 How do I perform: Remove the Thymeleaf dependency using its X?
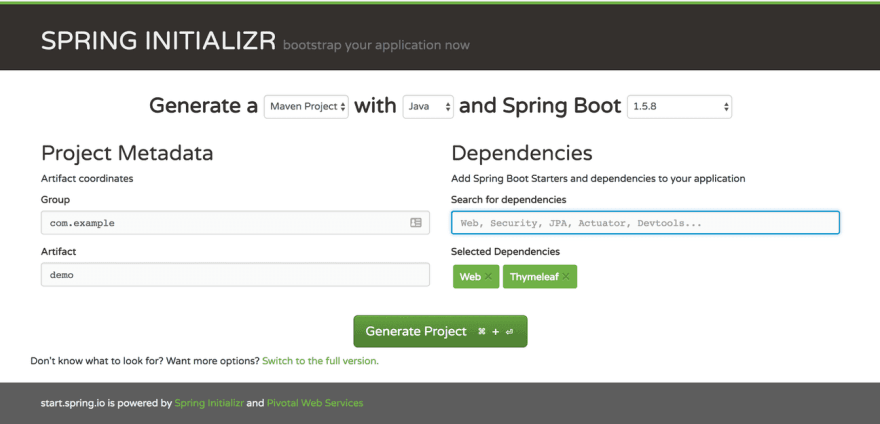point(566,276)
